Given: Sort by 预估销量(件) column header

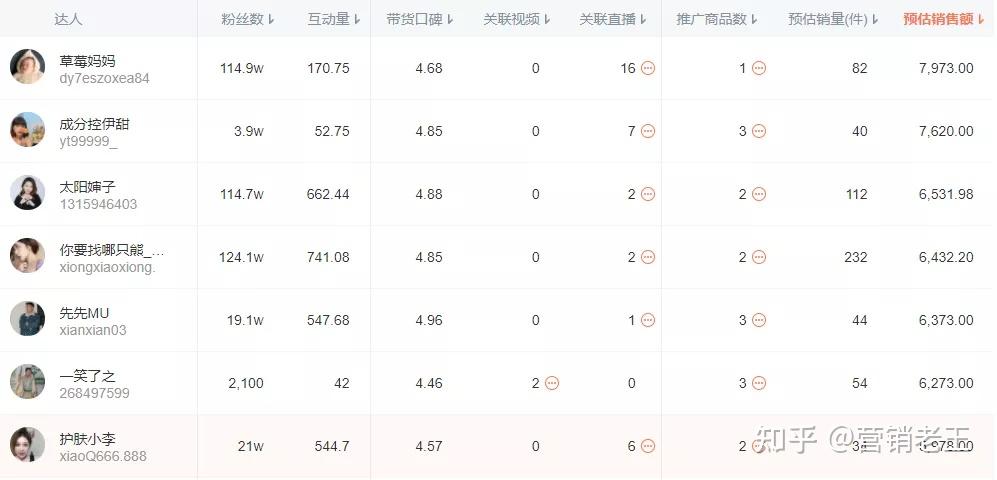Looking at the screenshot, I should pos(834,19).
